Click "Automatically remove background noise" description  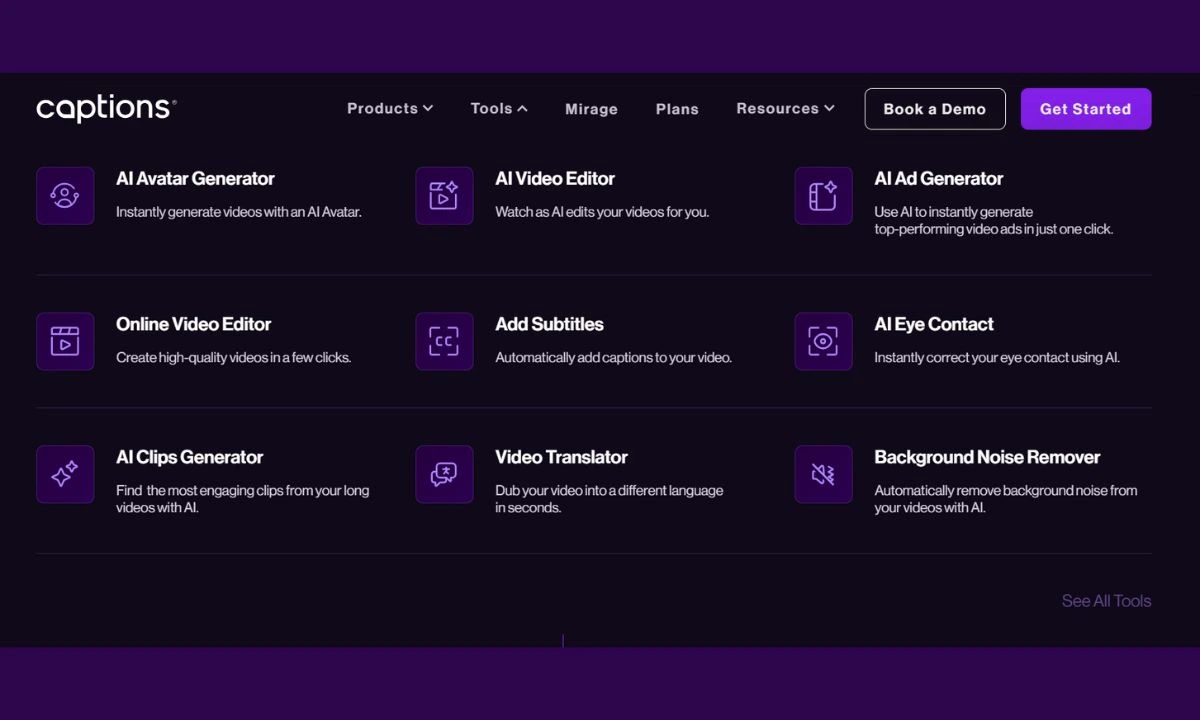[1006, 499]
